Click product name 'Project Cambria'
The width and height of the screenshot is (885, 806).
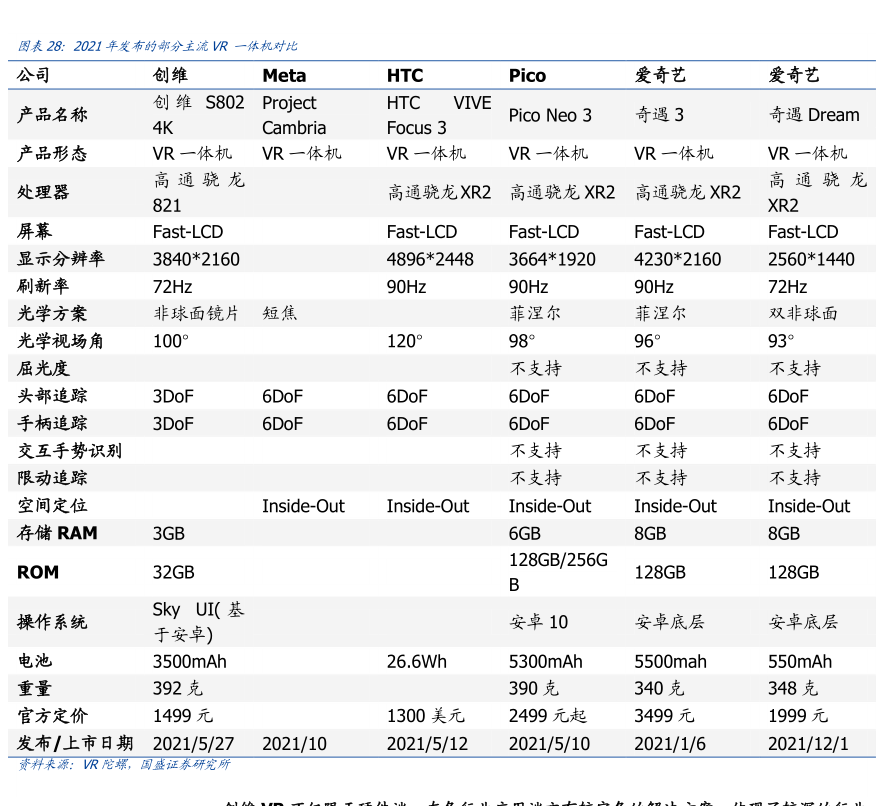(x=294, y=115)
